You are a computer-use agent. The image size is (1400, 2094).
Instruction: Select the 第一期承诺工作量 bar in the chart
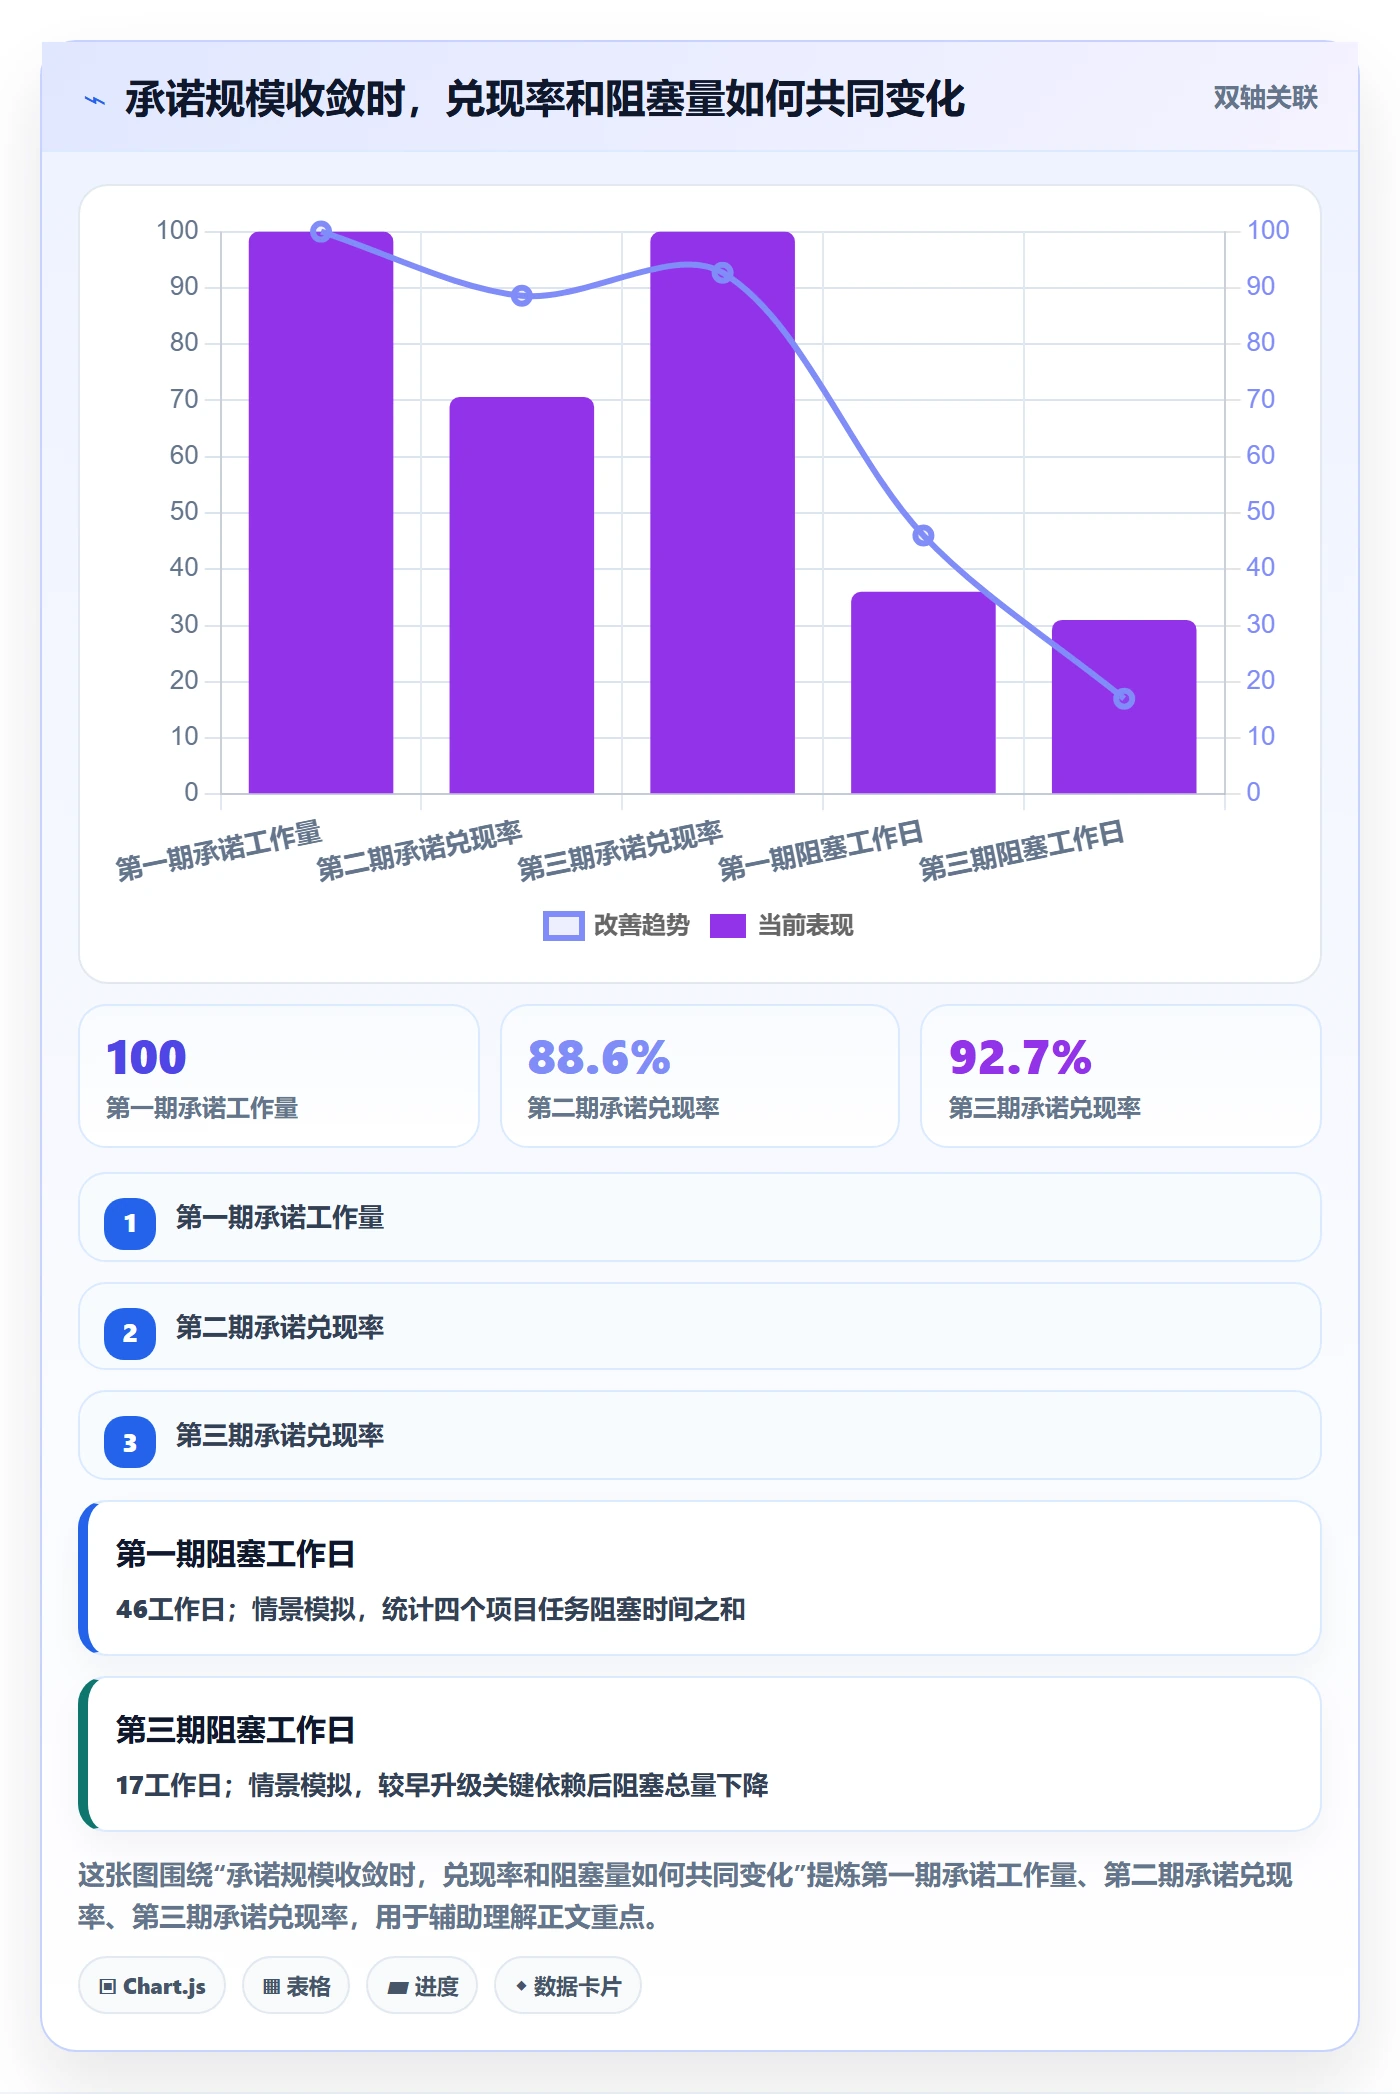(x=321, y=513)
